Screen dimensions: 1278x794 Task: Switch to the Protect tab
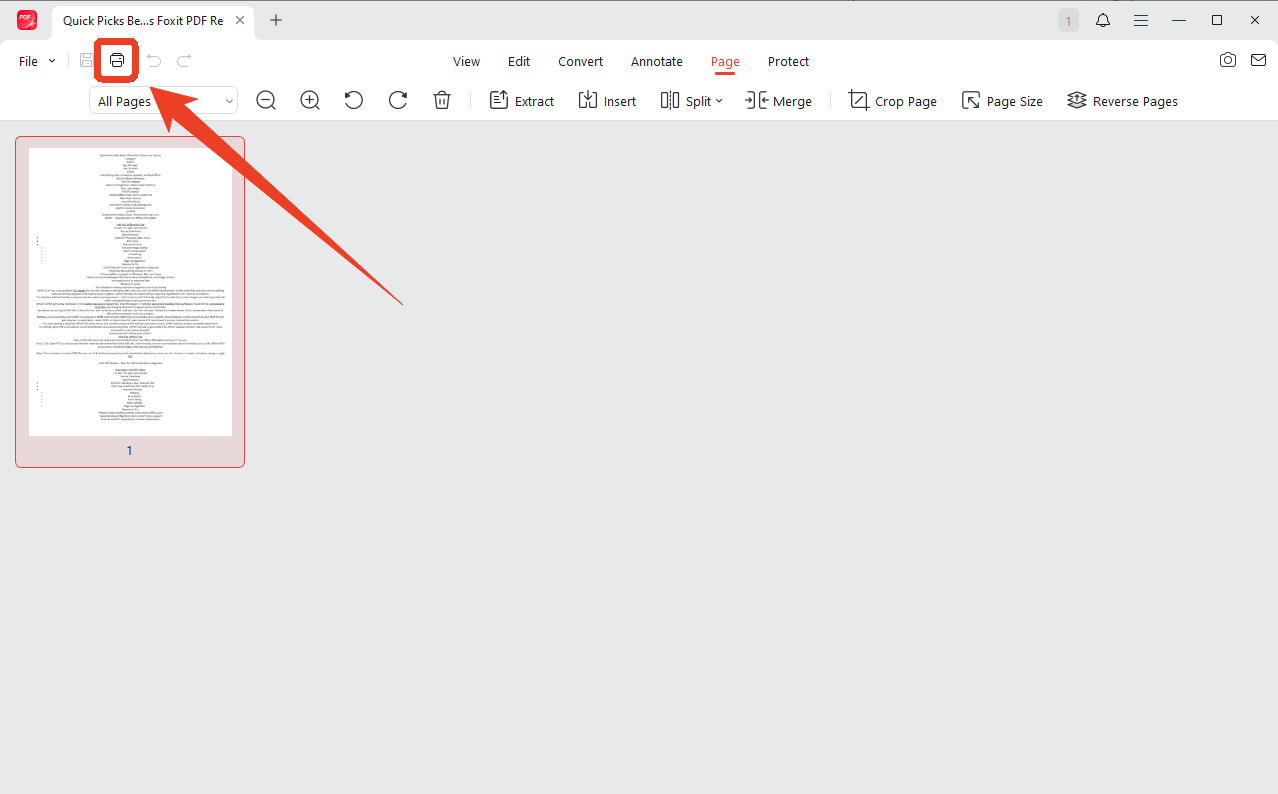point(788,61)
